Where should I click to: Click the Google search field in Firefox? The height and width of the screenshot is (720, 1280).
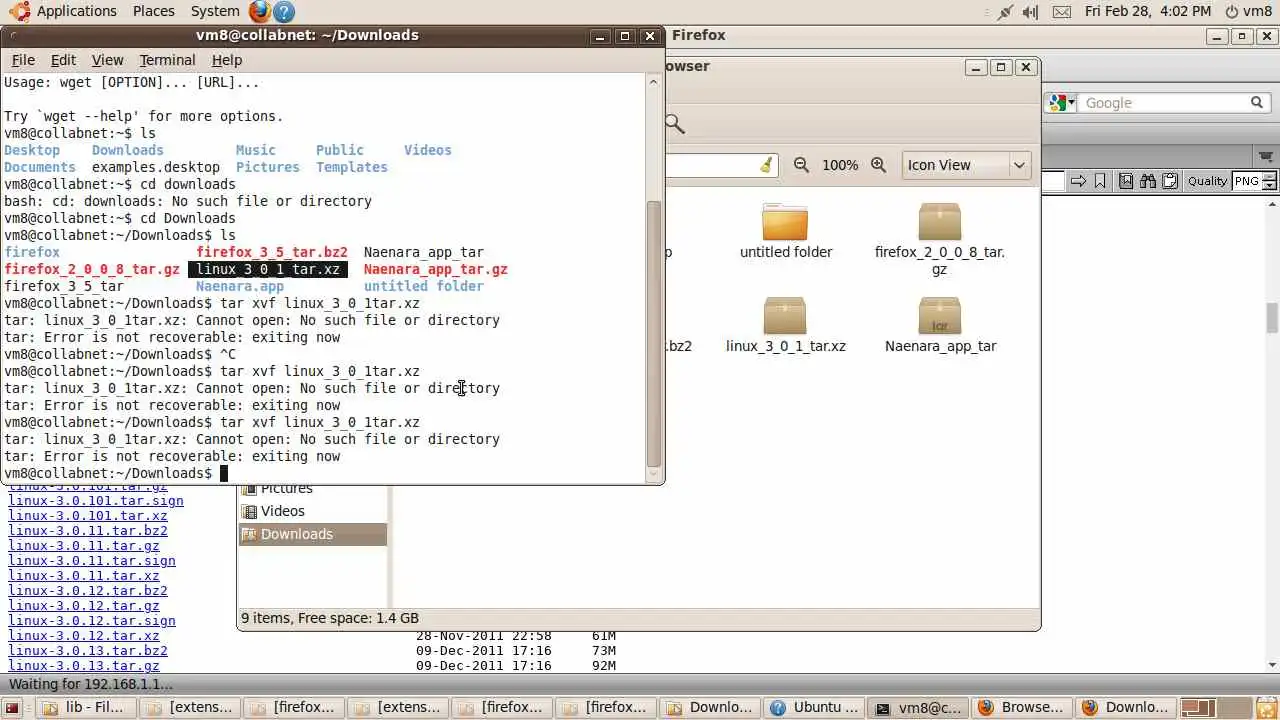point(1163,103)
